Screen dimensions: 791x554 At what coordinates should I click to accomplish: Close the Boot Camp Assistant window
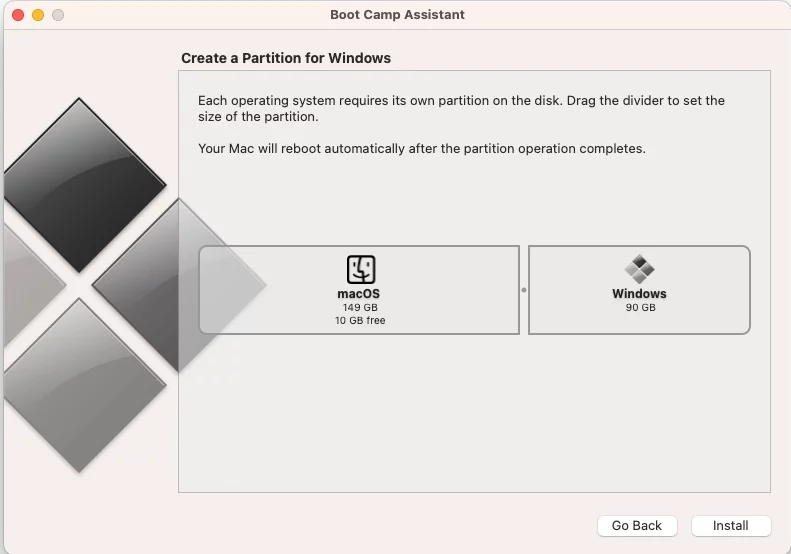pos(18,15)
